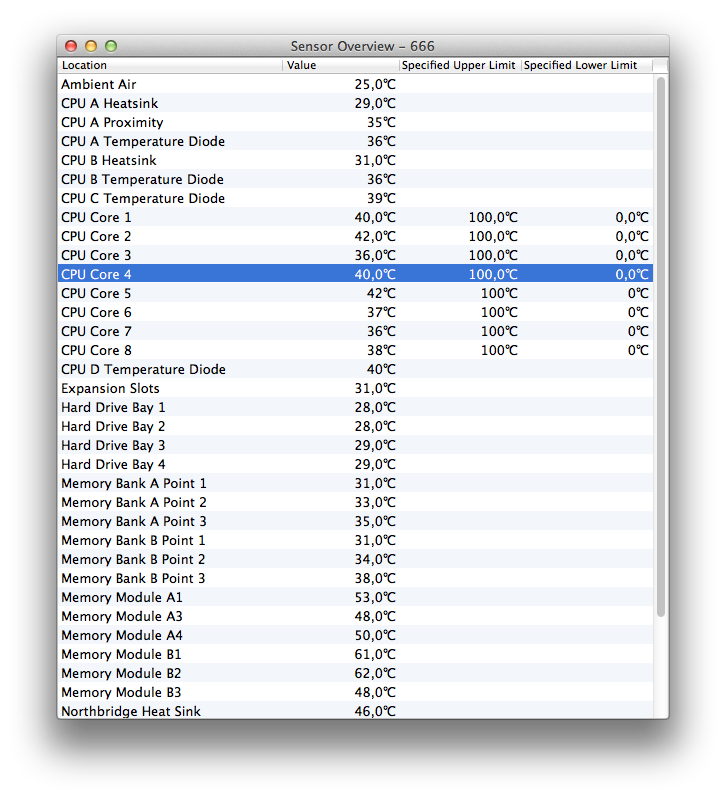Select the CPU C Temperature Diode row

click(x=355, y=198)
